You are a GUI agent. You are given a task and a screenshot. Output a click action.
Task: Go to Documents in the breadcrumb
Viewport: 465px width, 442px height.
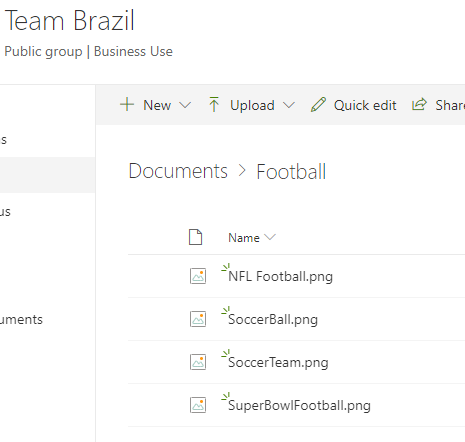pos(178,171)
